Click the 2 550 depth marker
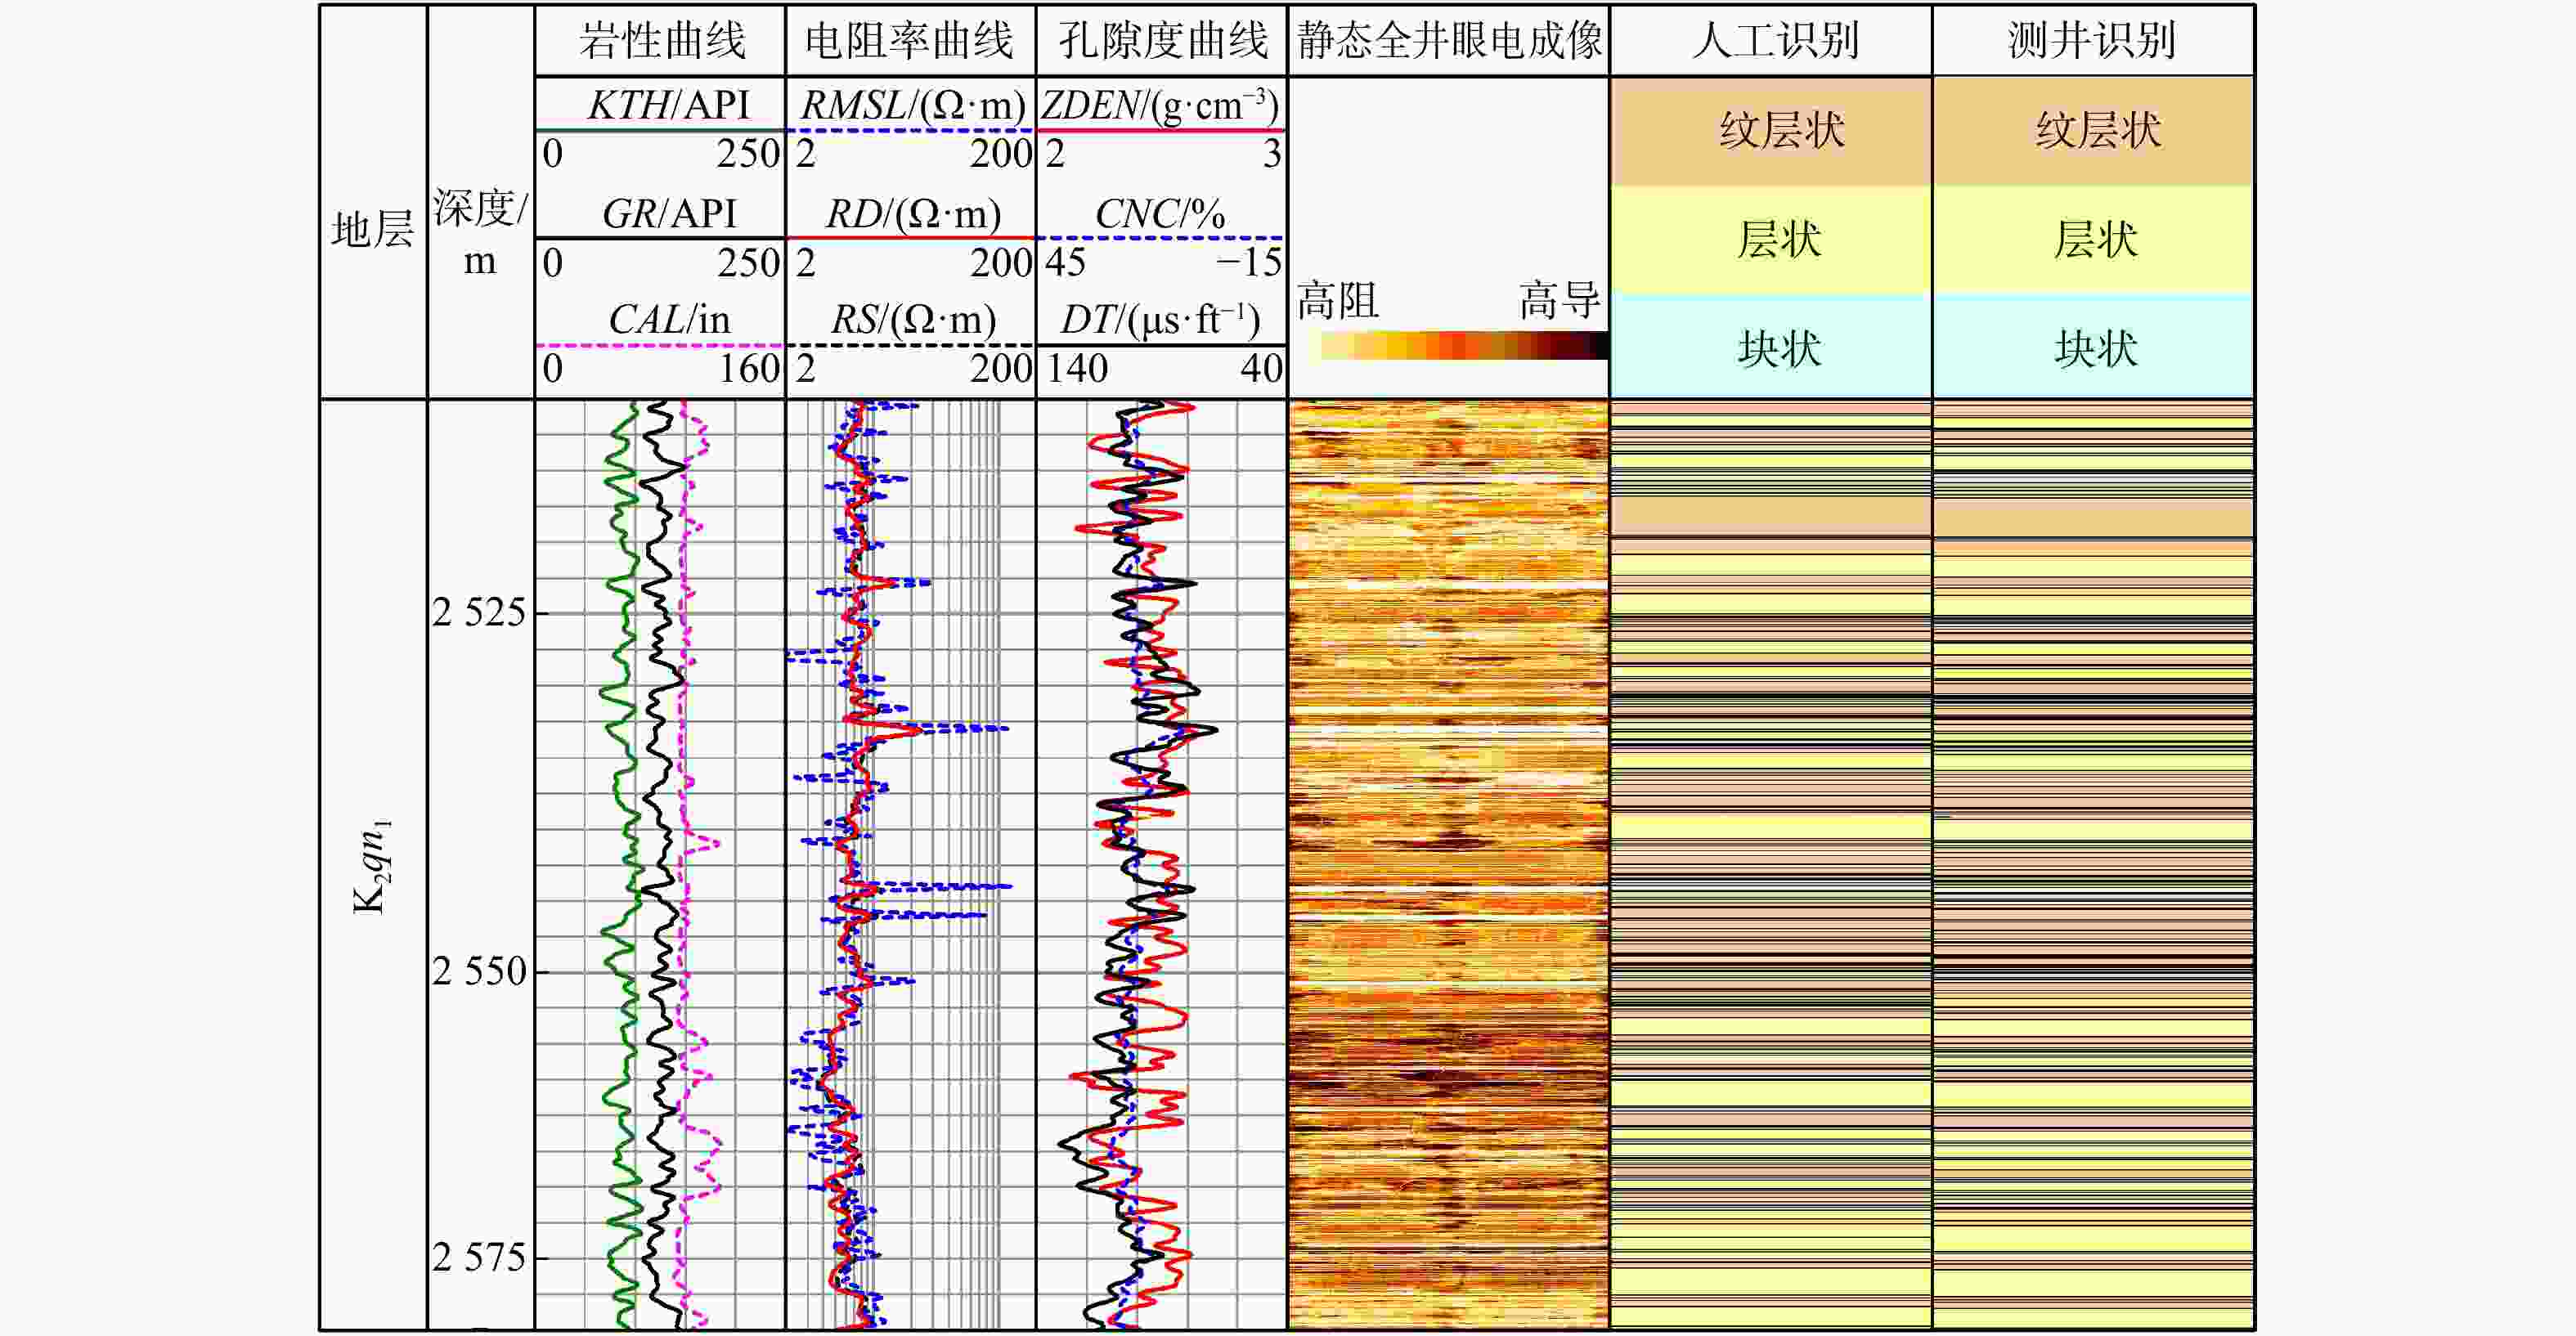 point(478,971)
